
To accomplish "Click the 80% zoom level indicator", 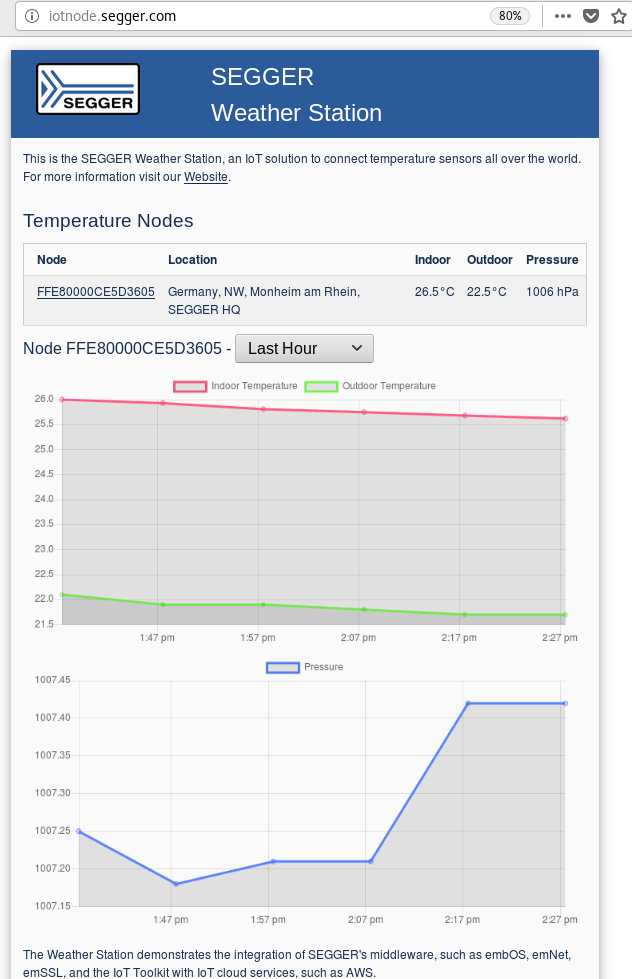I will point(510,16).
